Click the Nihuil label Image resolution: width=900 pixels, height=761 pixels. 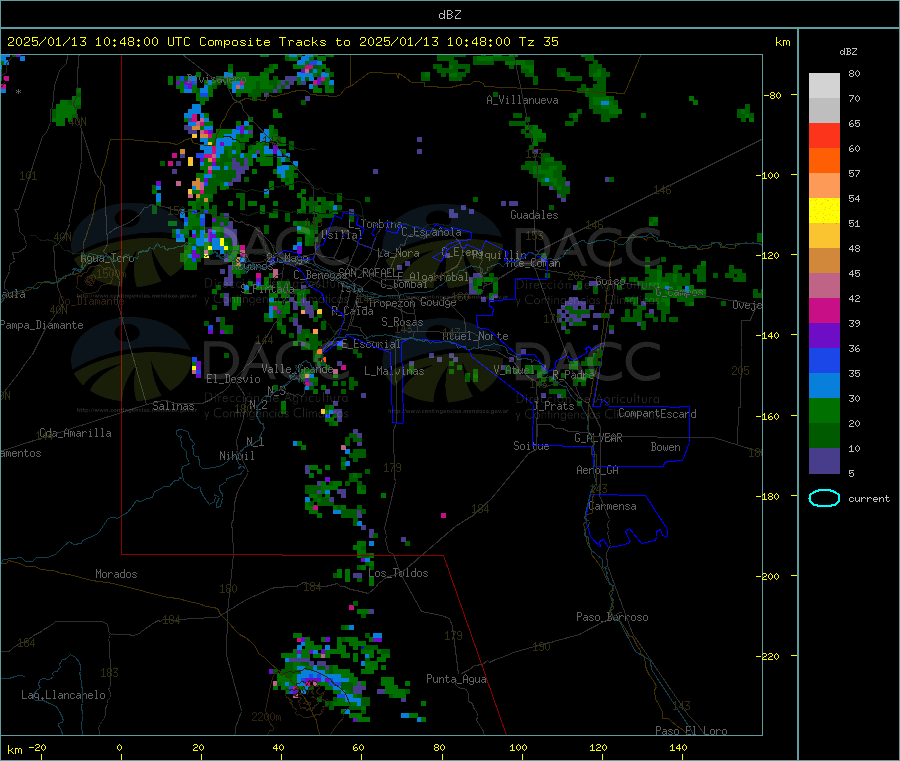pyautogui.click(x=236, y=456)
